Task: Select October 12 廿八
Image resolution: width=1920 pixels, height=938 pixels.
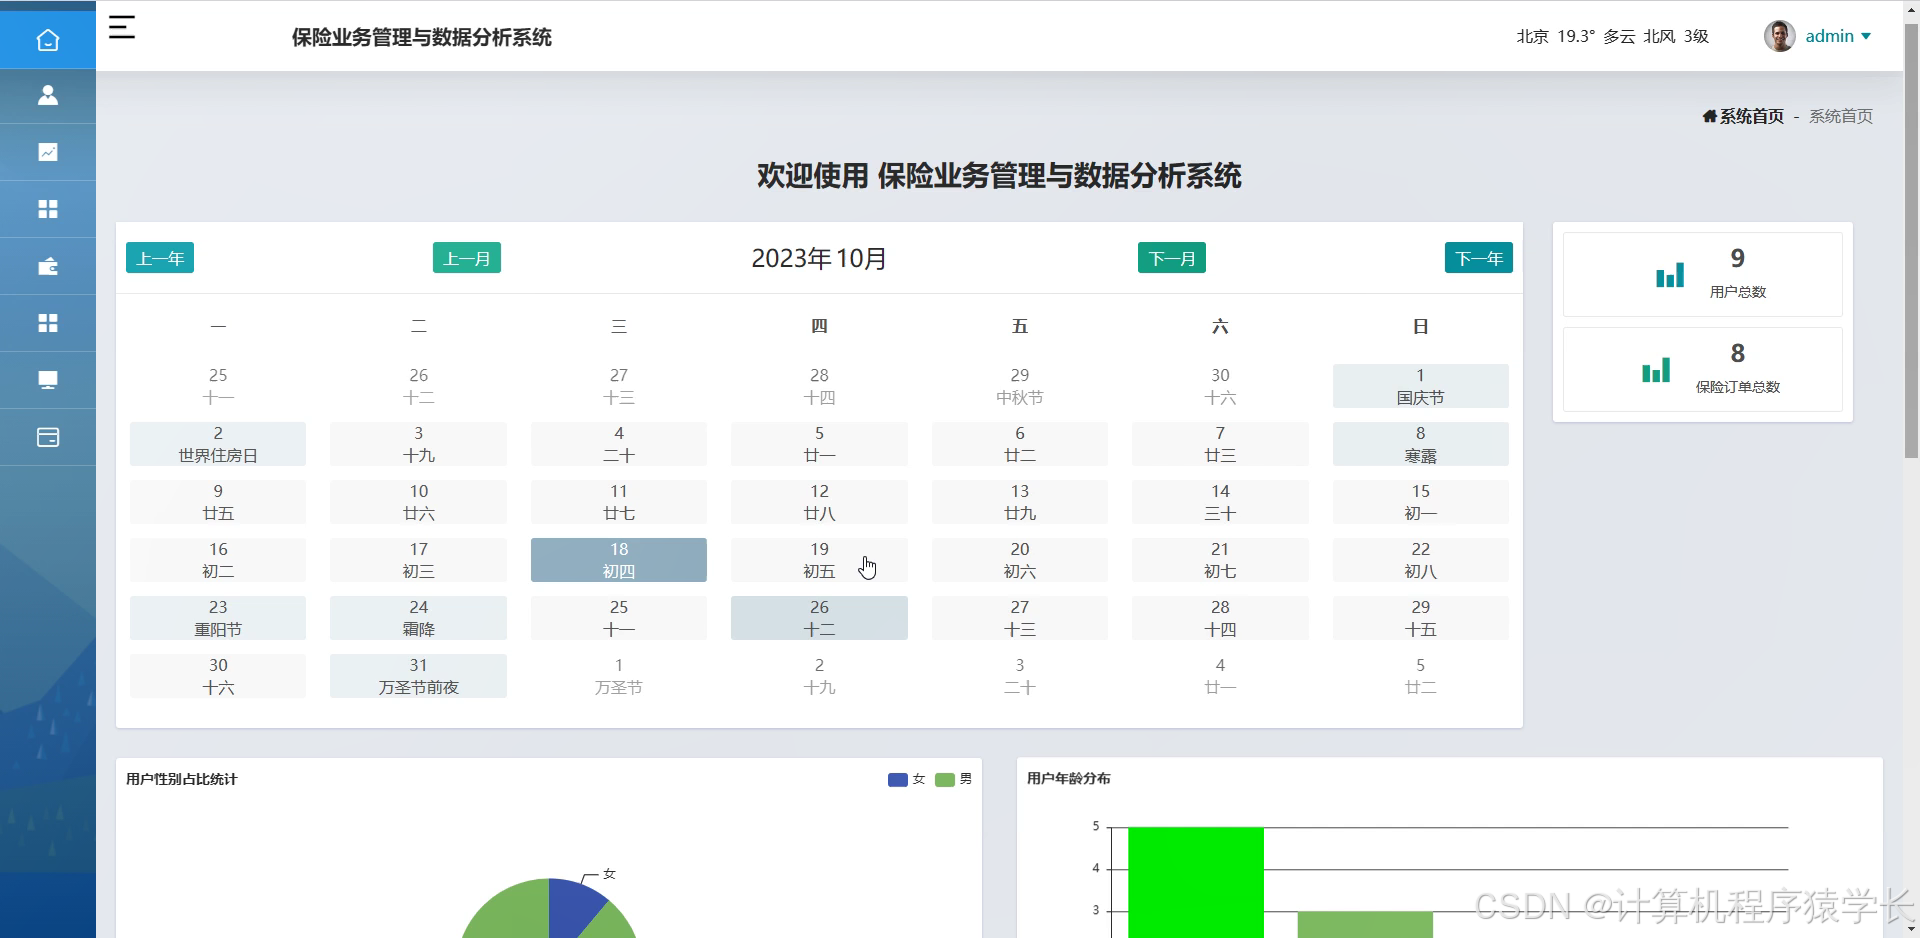Action: (819, 502)
